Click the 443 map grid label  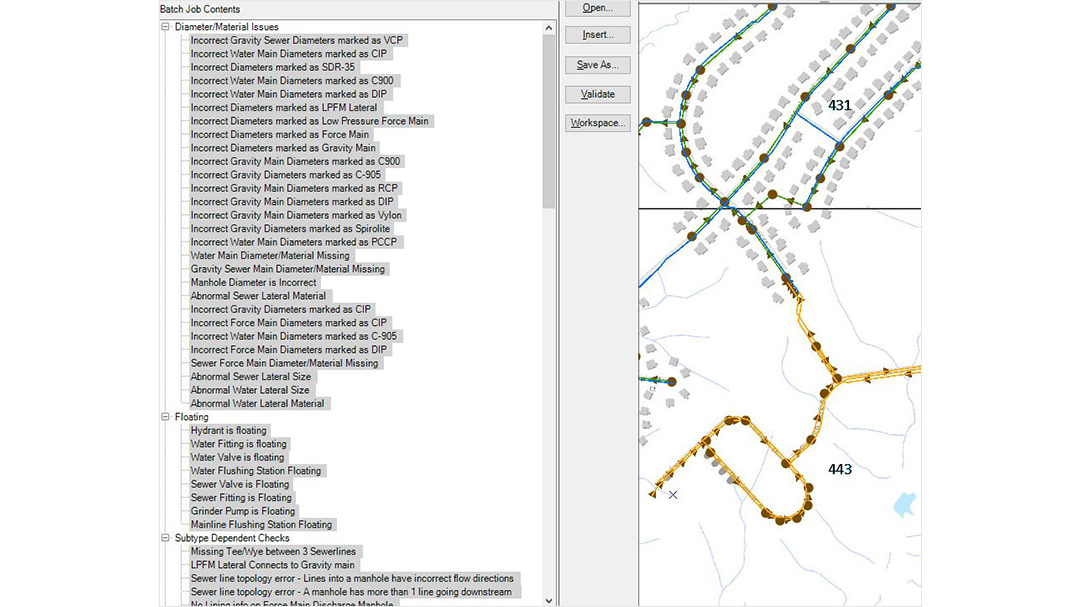click(x=840, y=469)
